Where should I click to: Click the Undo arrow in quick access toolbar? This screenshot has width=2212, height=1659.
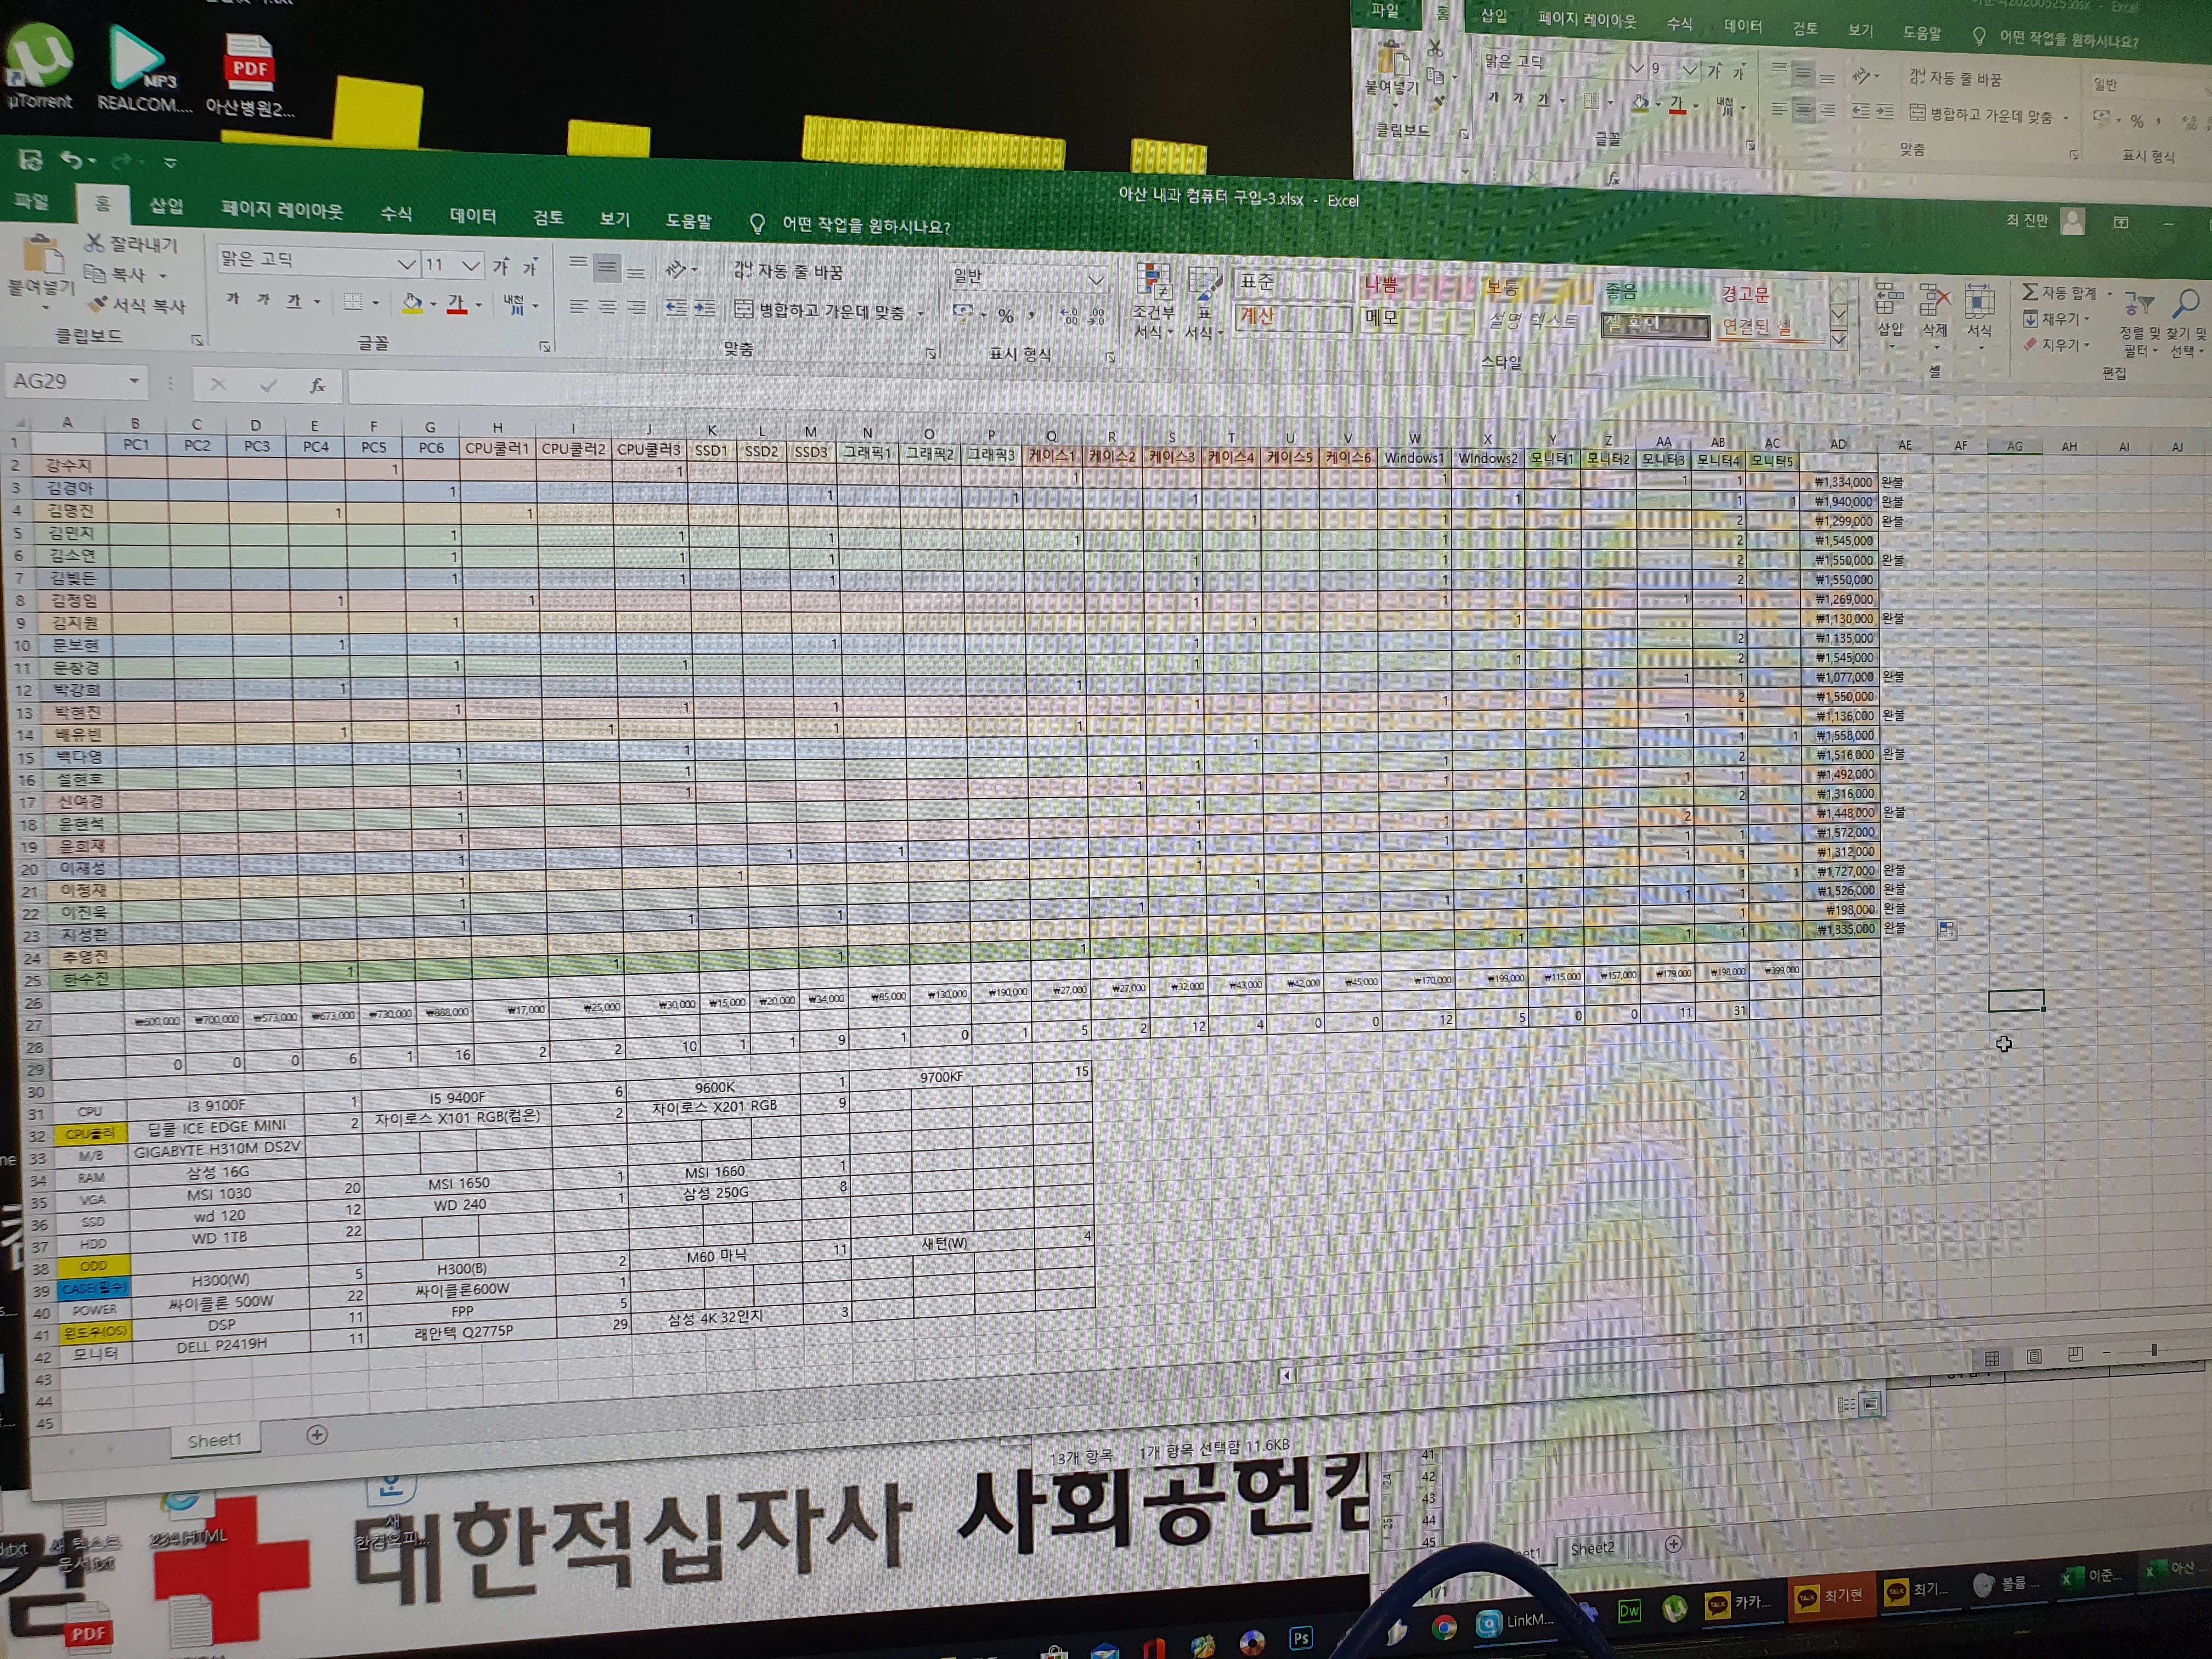(71, 159)
